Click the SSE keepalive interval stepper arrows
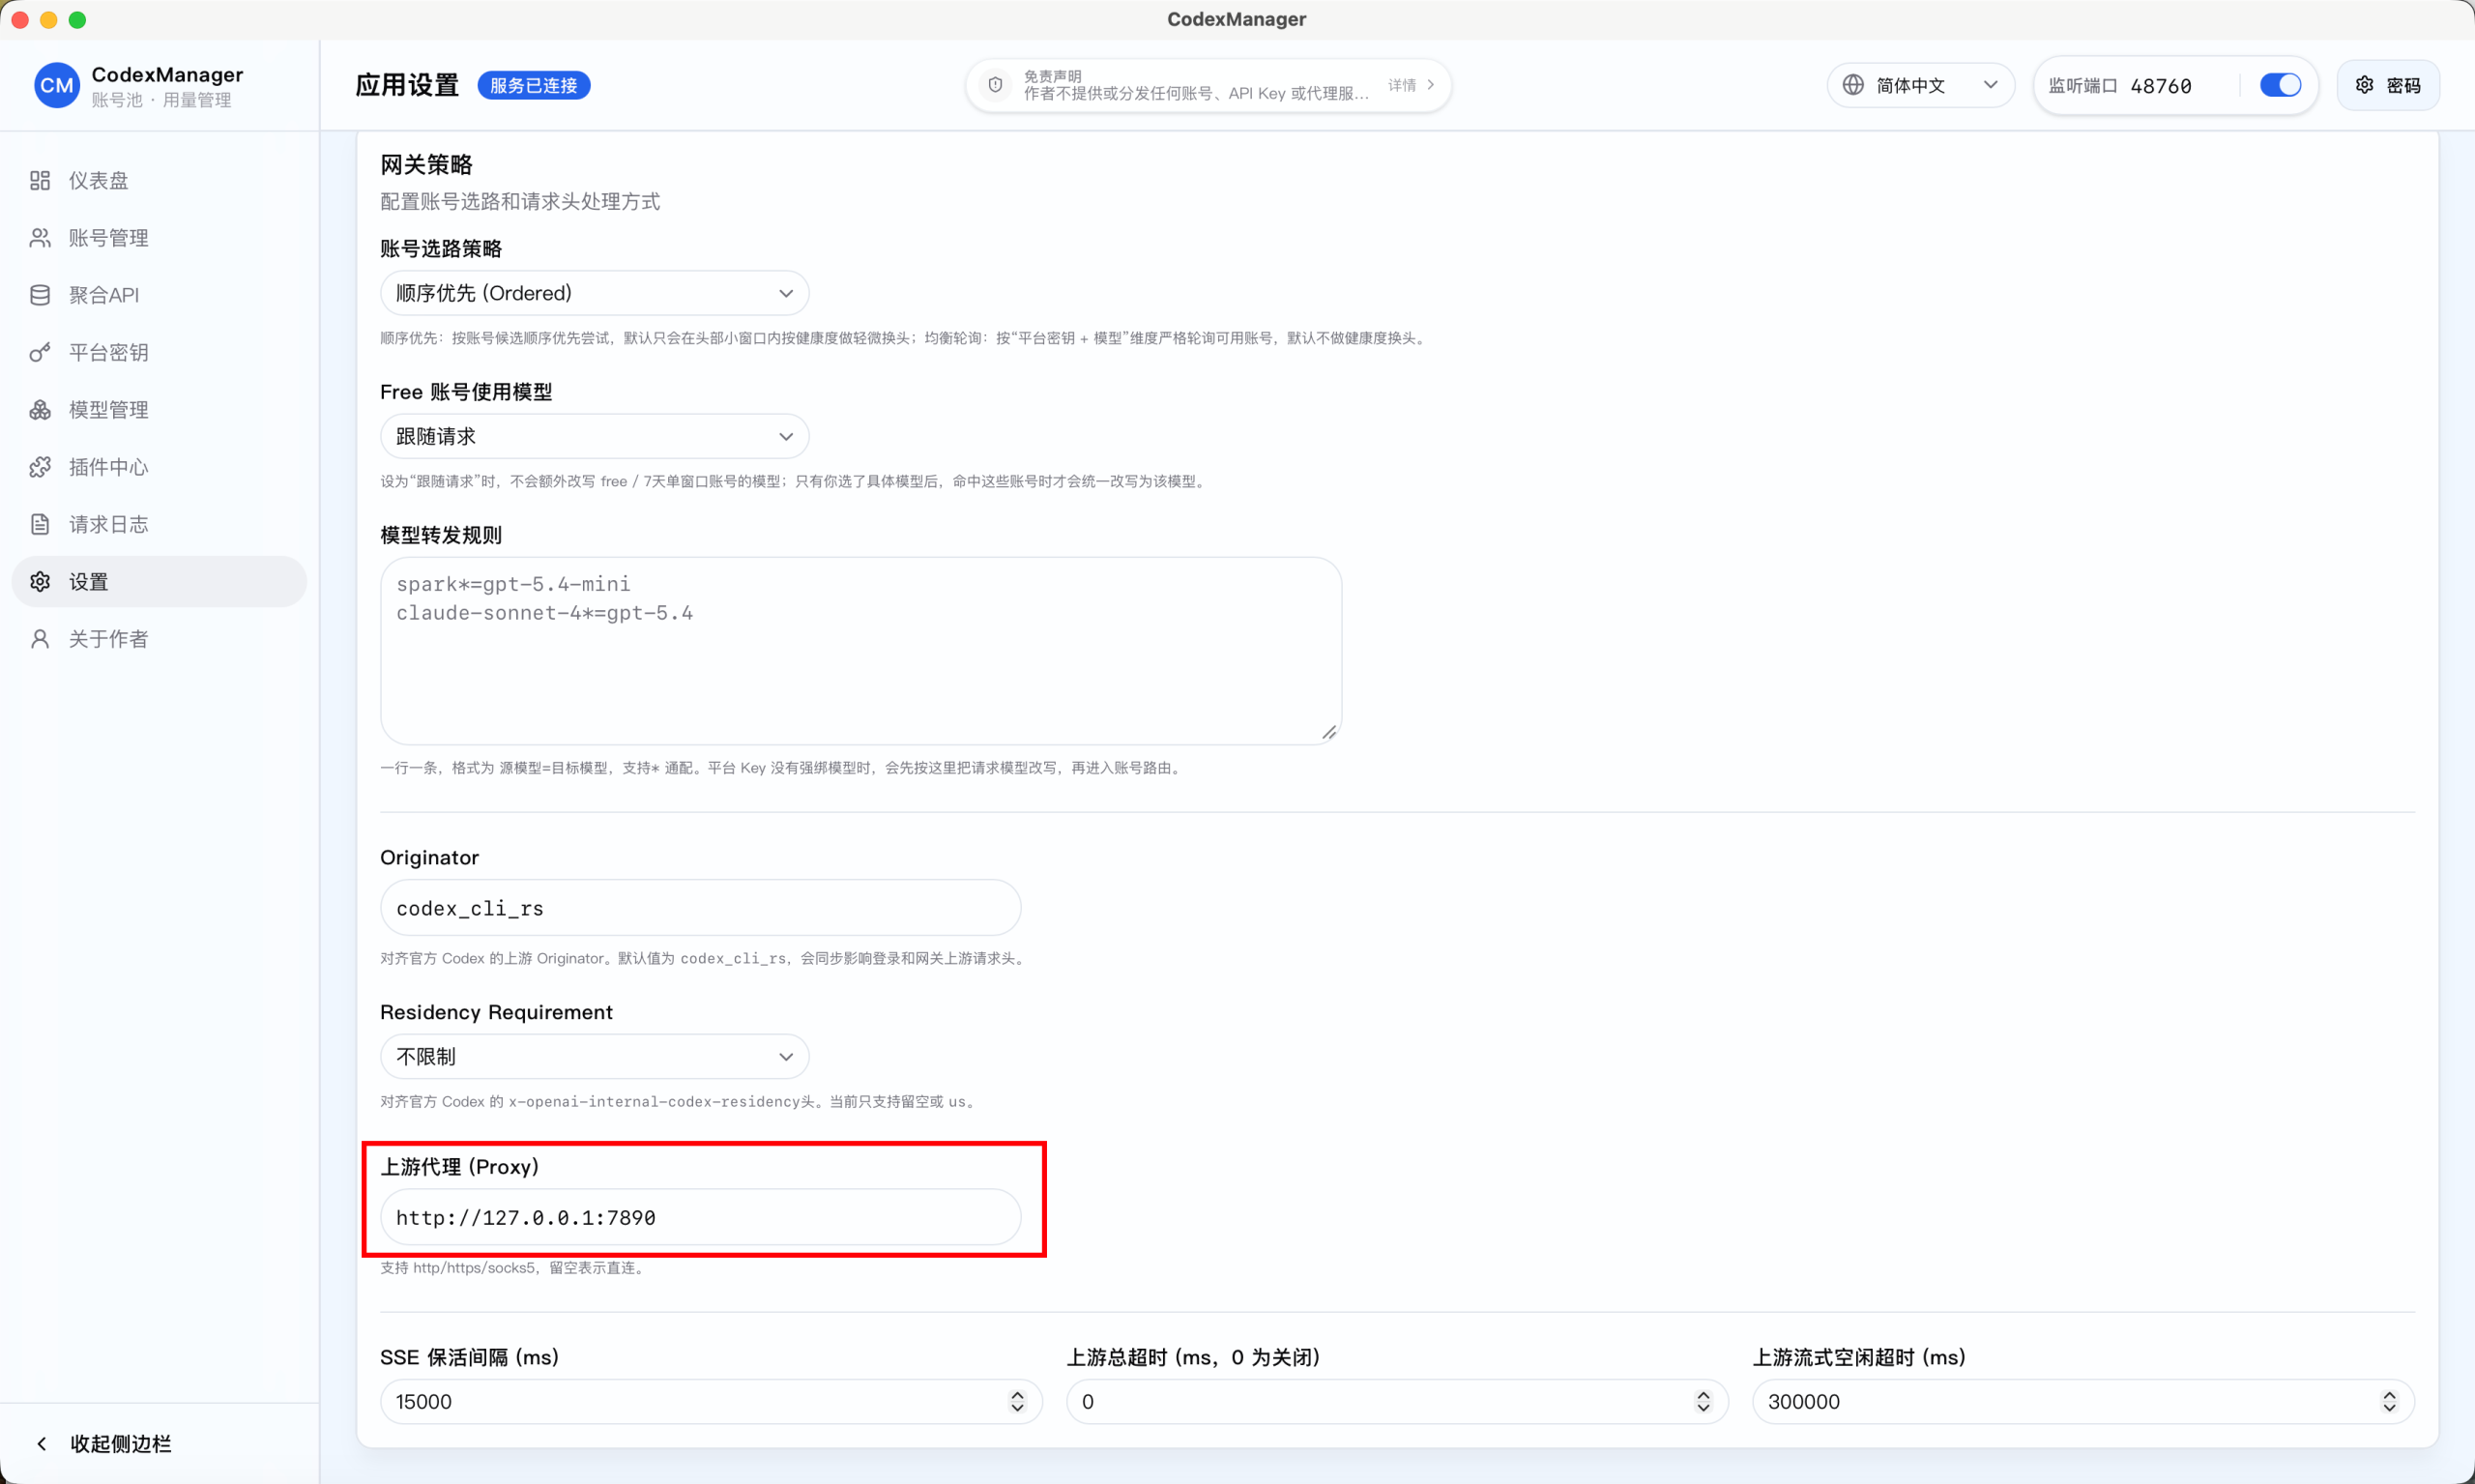The width and height of the screenshot is (2475, 1484). click(x=1017, y=1401)
